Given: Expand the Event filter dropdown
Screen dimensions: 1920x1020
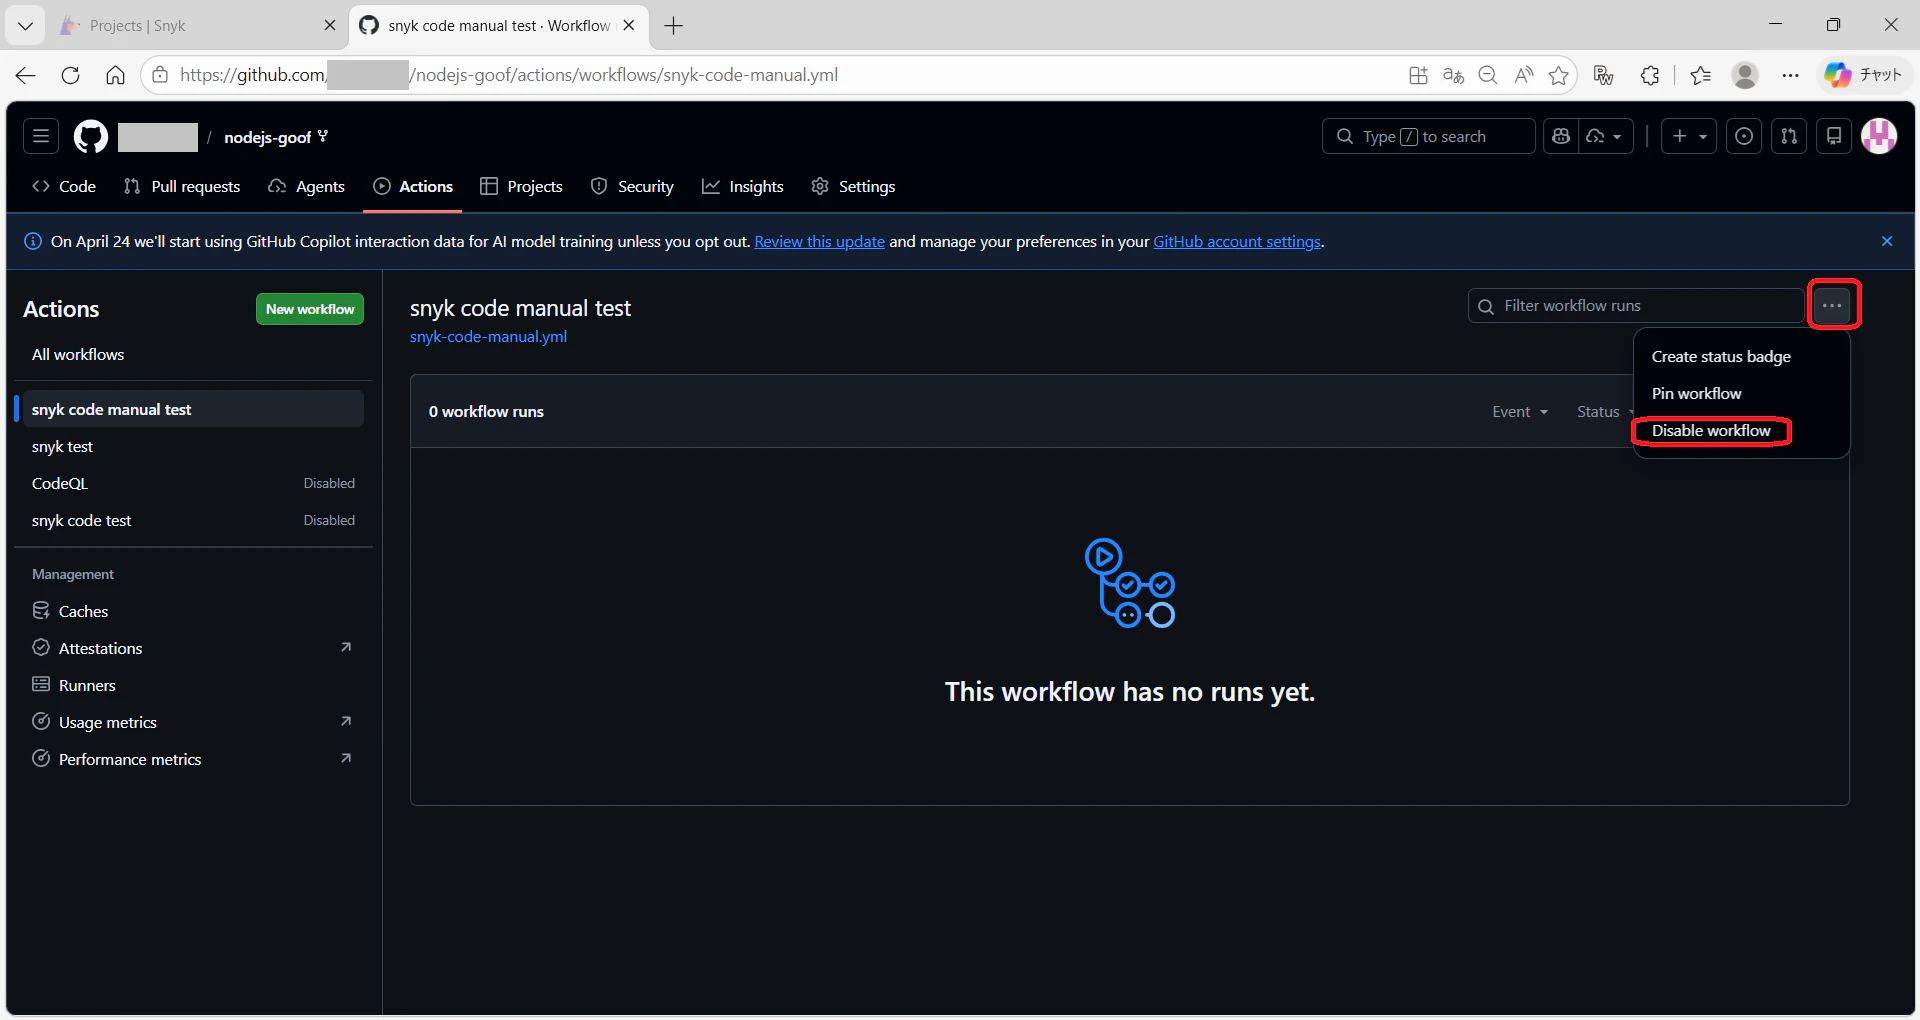Looking at the screenshot, I should click(1520, 412).
